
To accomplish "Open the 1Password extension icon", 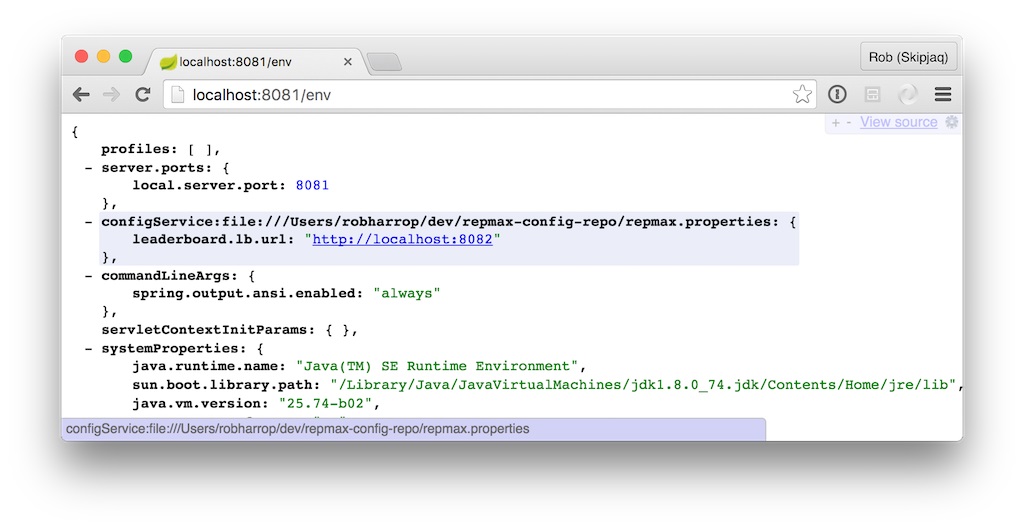I will pos(837,94).
